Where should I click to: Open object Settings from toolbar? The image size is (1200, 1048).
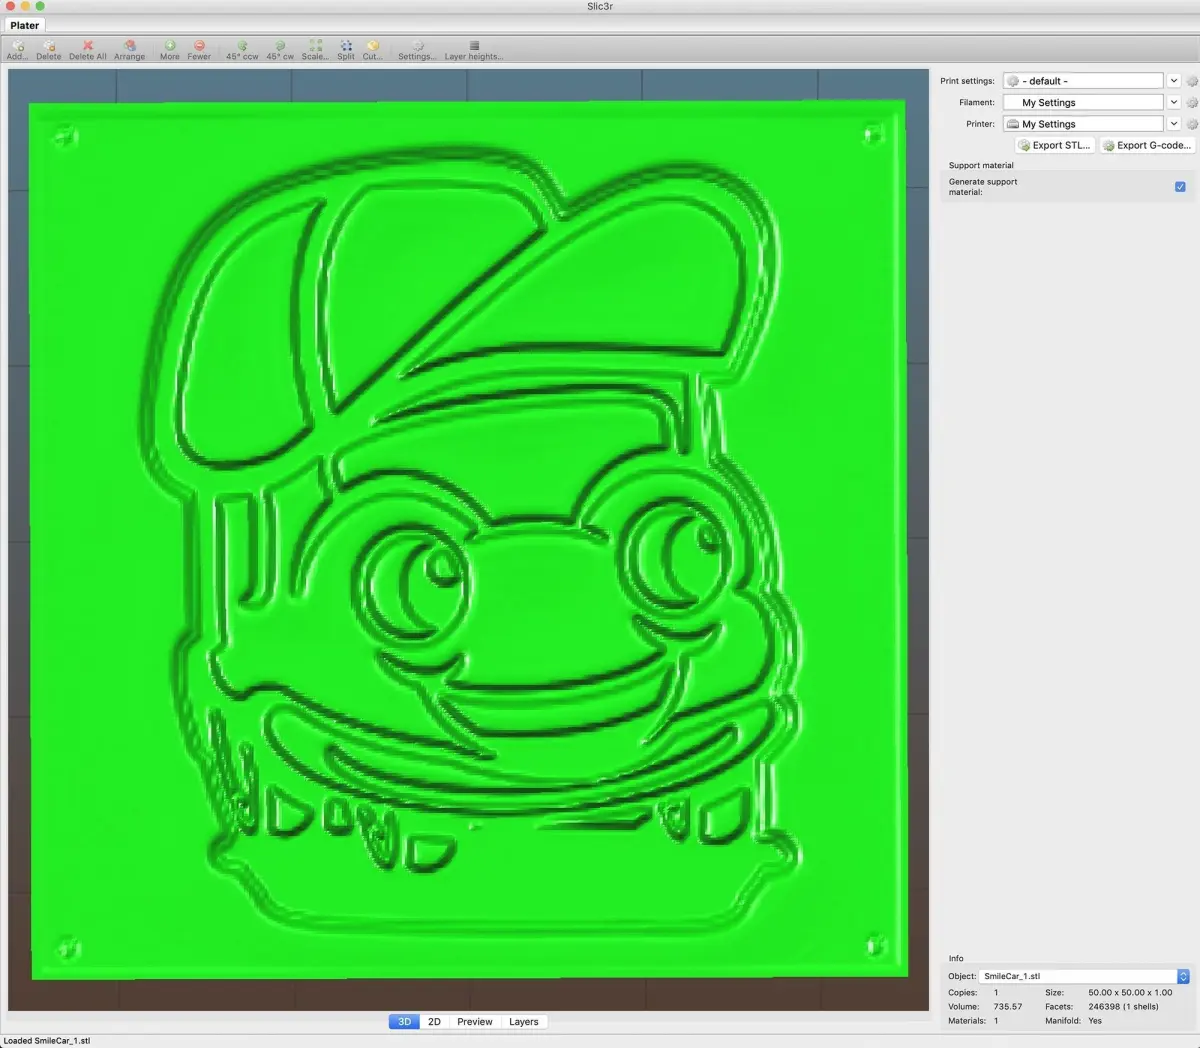tap(417, 50)
